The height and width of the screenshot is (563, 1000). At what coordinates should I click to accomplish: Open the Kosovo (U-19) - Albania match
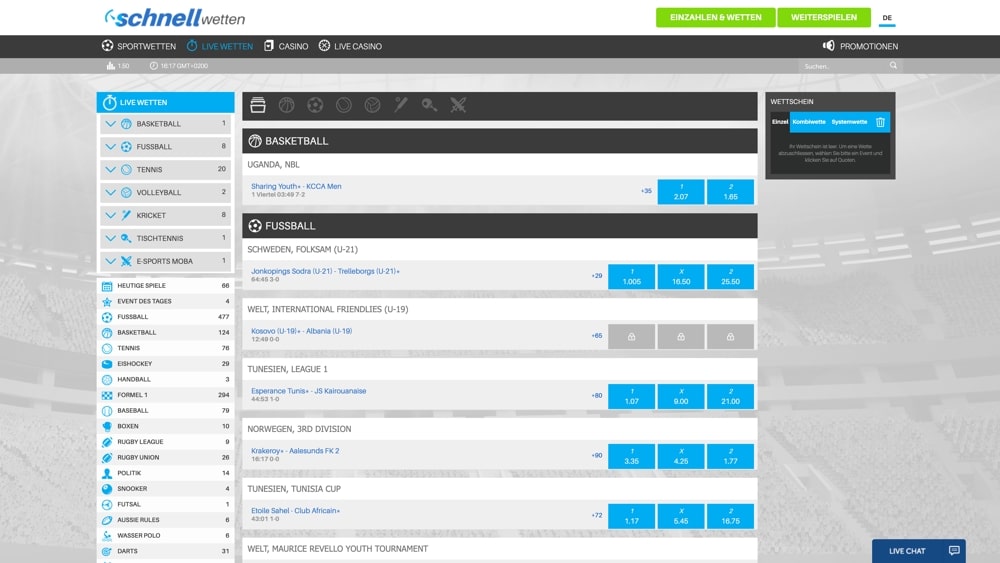click(x=301, y=332)
